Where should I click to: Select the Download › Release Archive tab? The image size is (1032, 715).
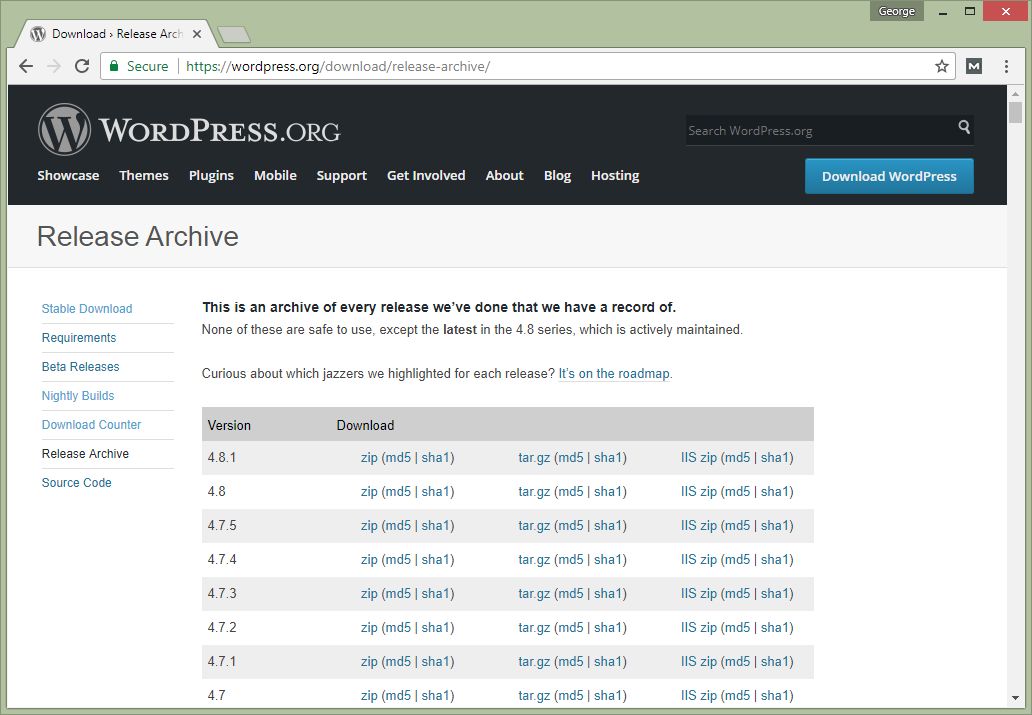point(116,34)
